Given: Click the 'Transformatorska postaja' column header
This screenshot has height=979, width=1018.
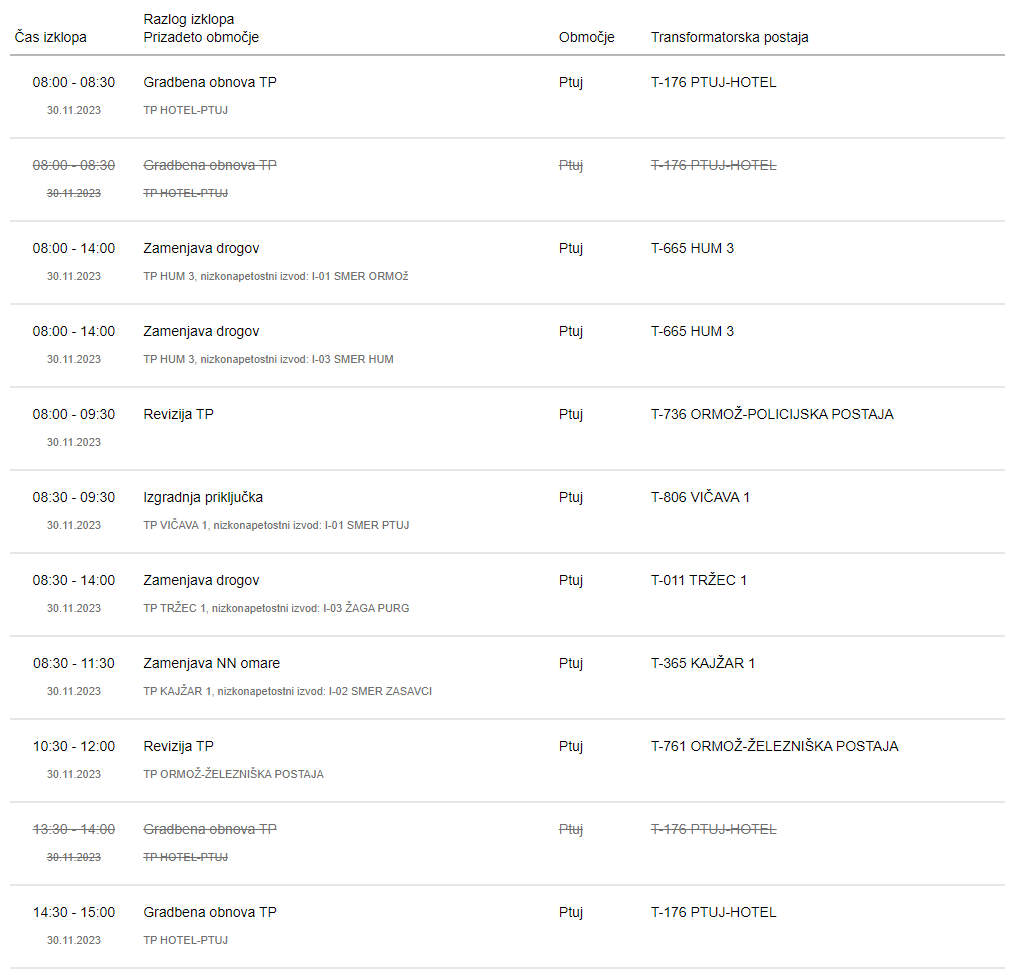Looking at the screenshot, I should point(730,37).
